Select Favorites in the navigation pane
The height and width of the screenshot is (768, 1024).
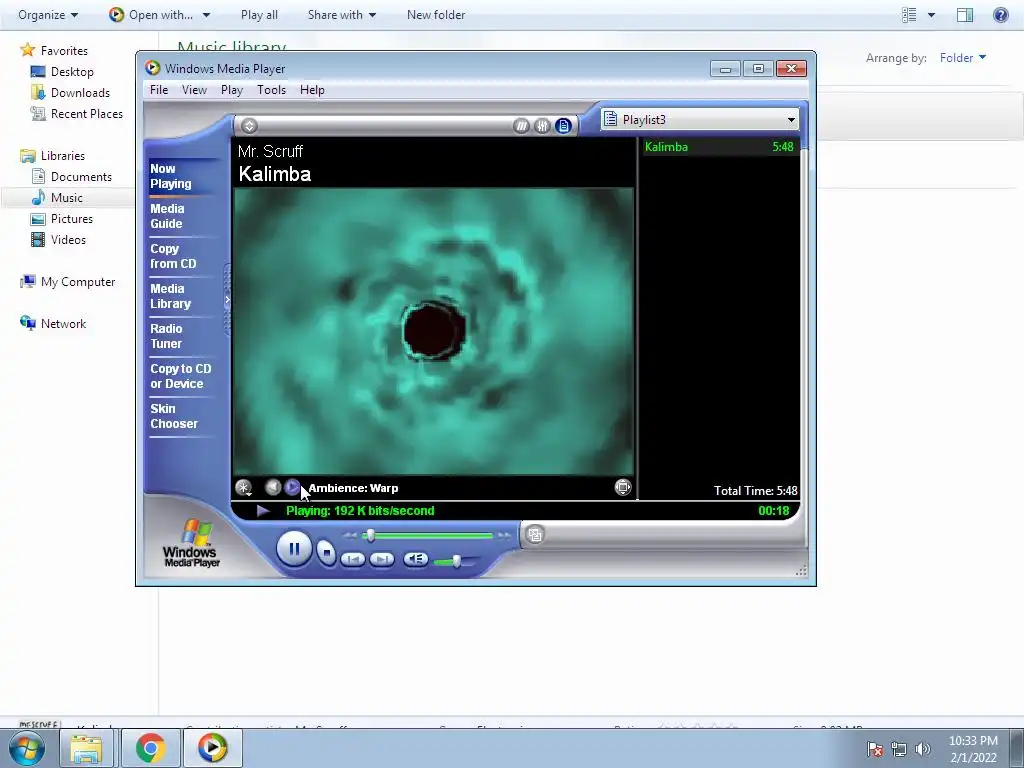(x=54, y=50)
